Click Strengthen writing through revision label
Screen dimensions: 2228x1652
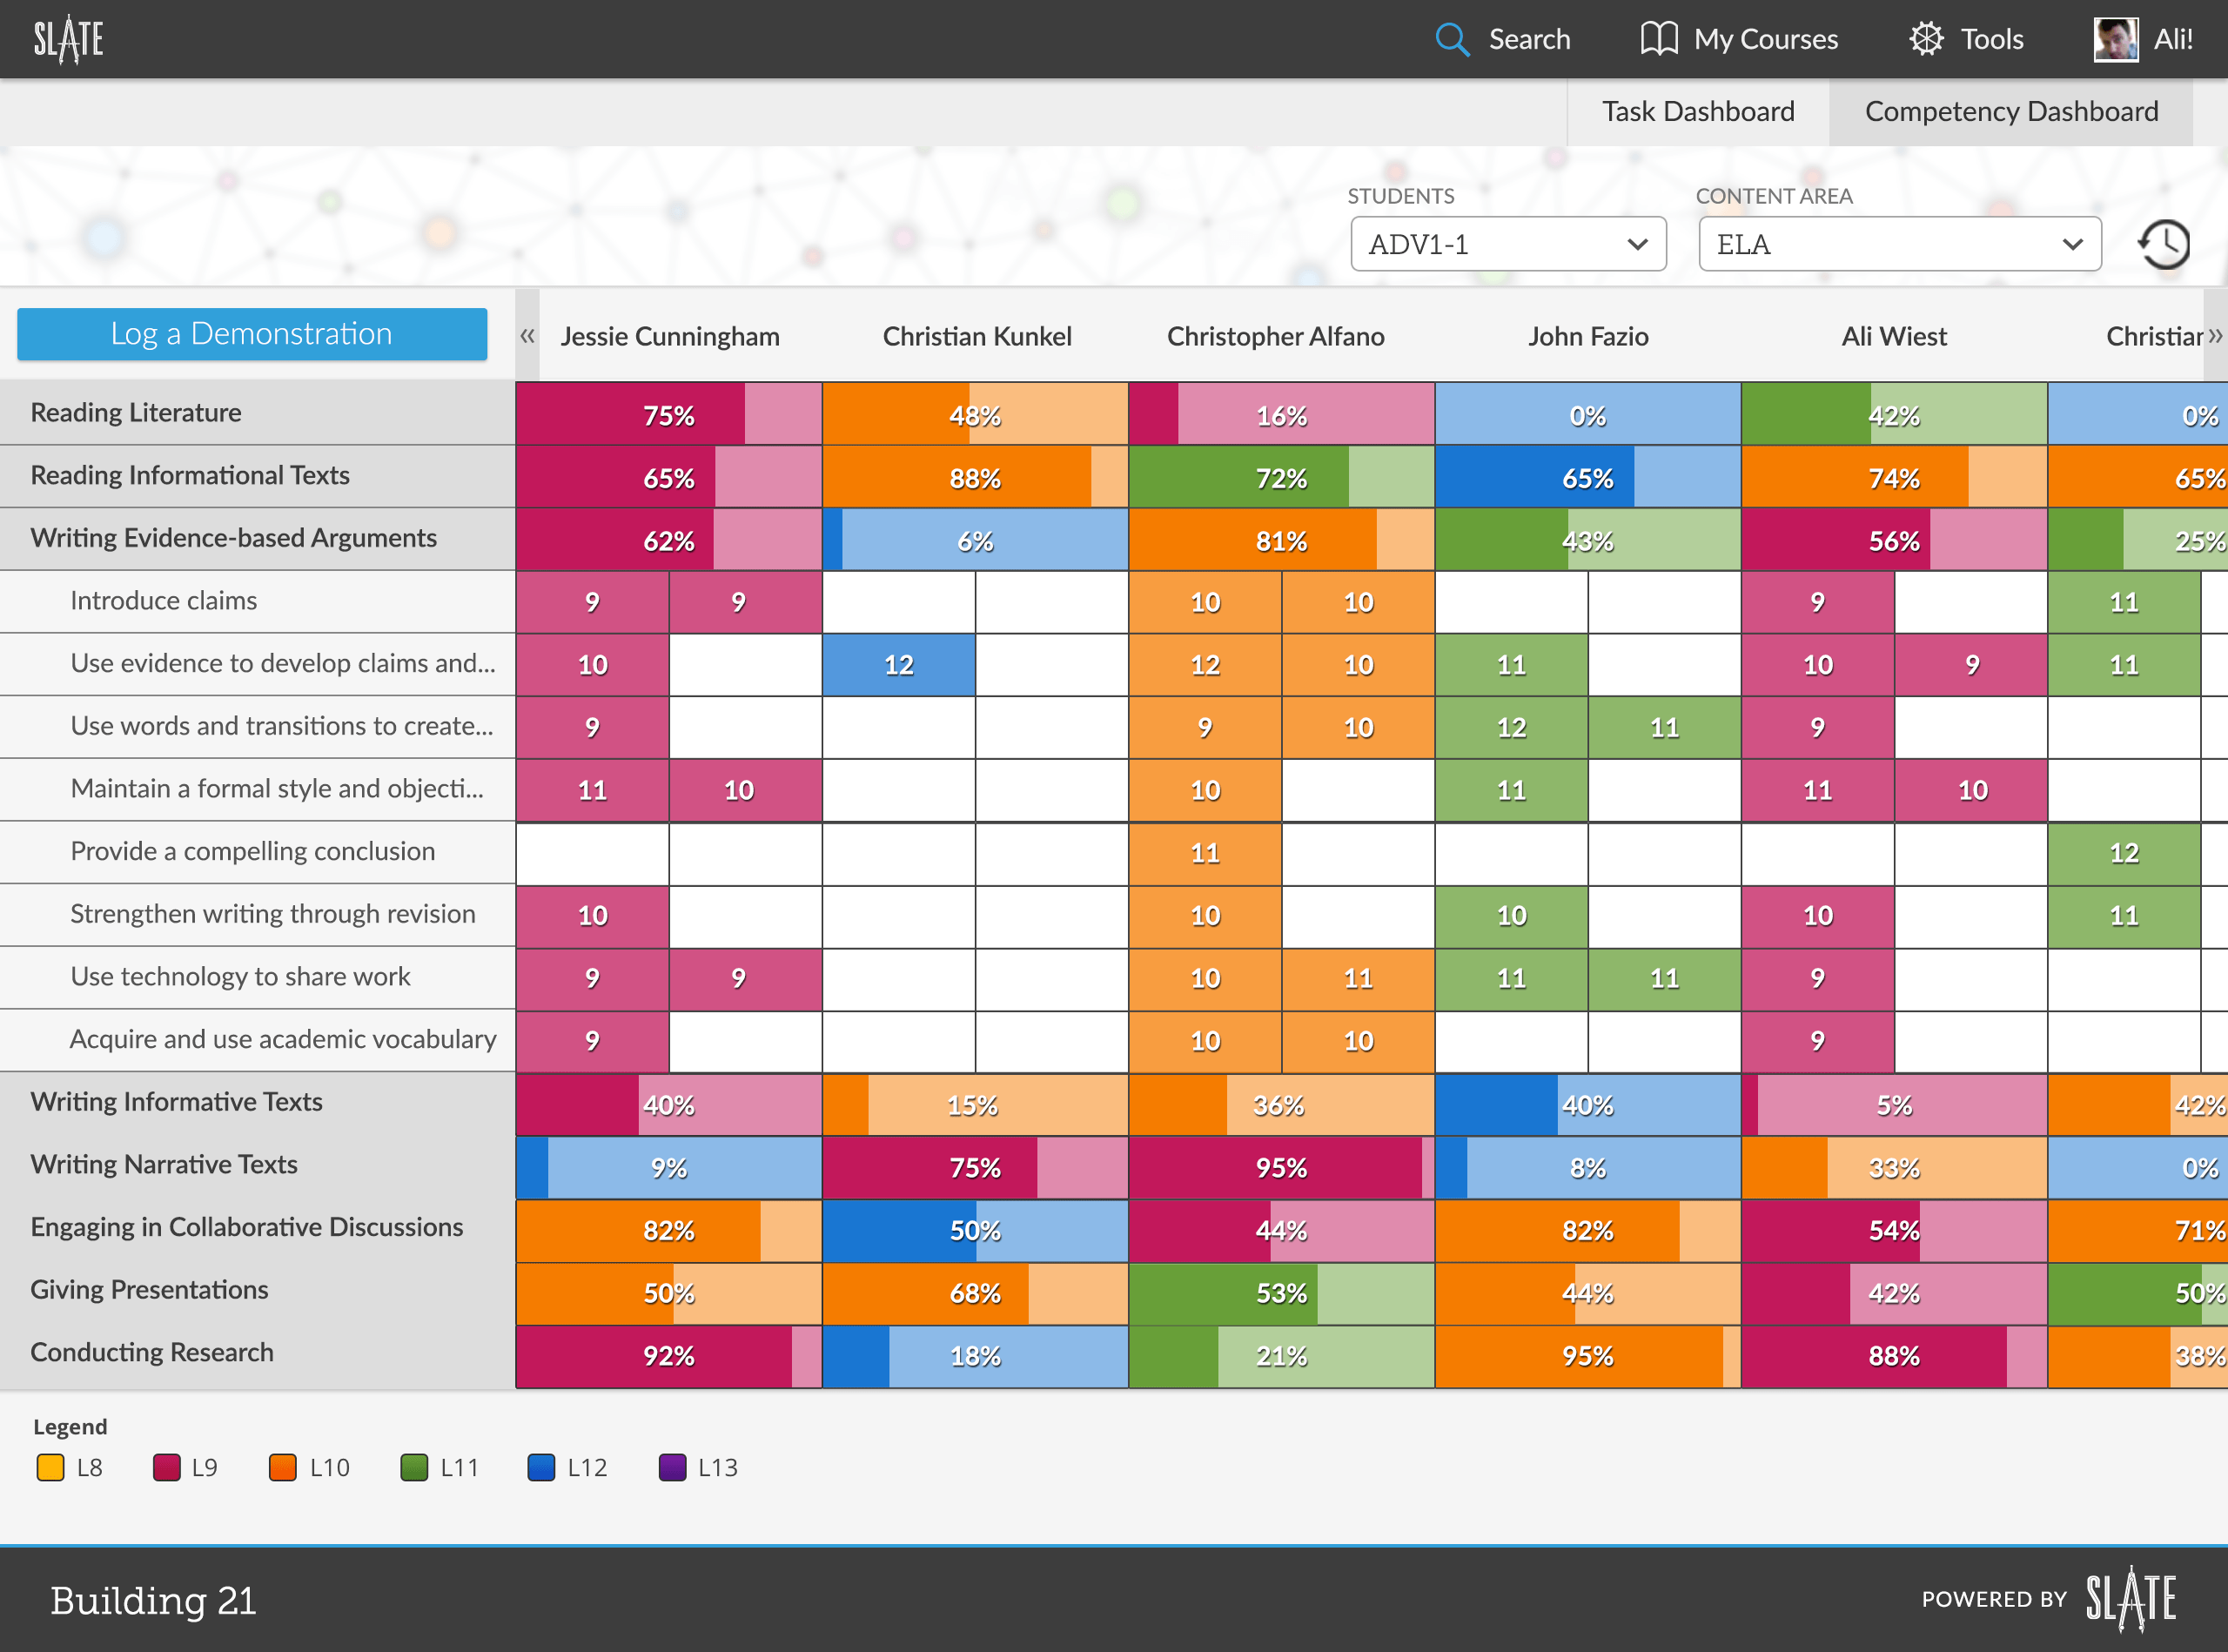[x=273, y=914]
